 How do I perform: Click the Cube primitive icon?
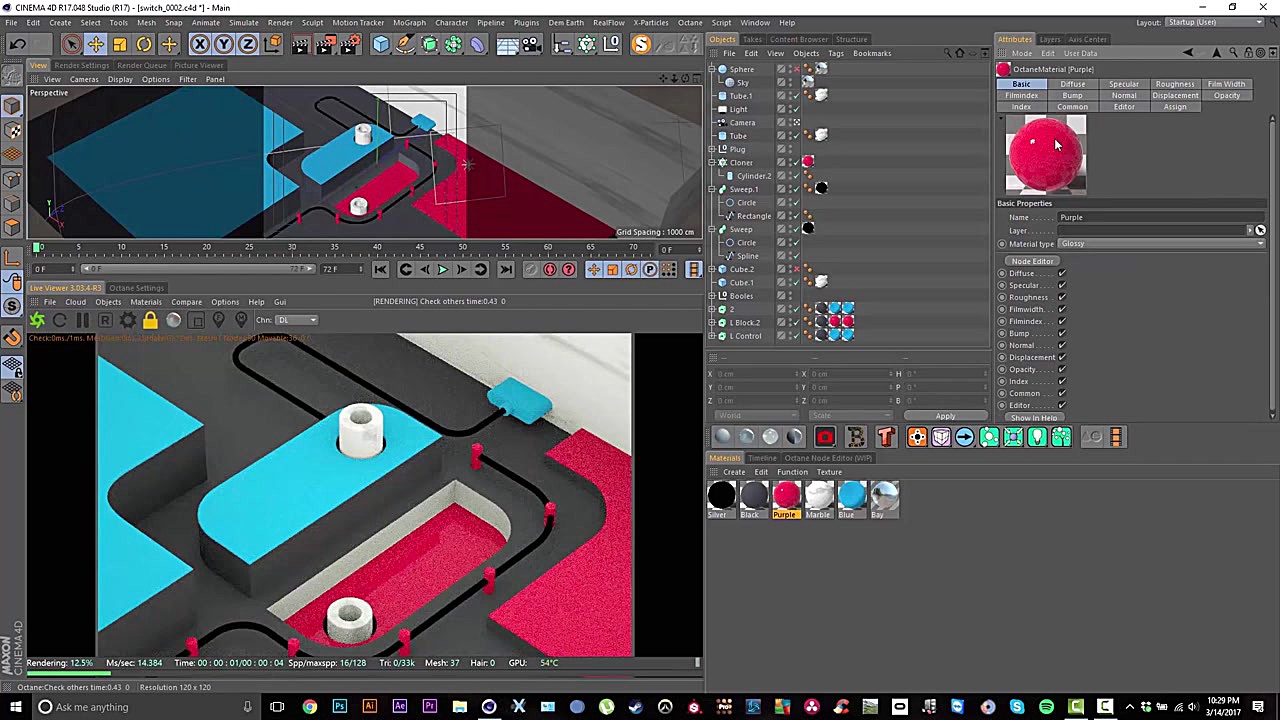381,44
